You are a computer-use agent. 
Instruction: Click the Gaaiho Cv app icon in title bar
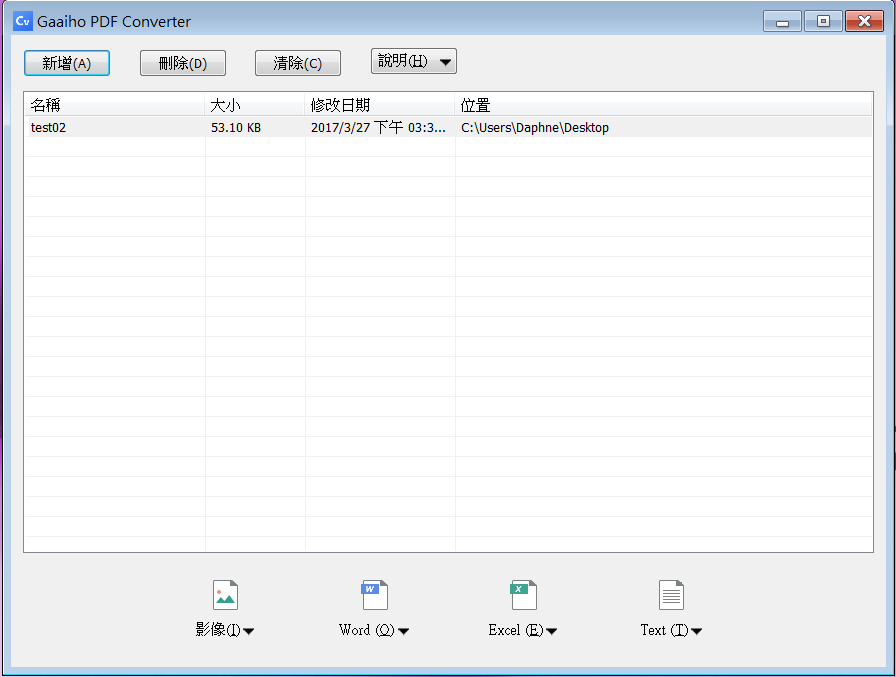tap(23, 21)
